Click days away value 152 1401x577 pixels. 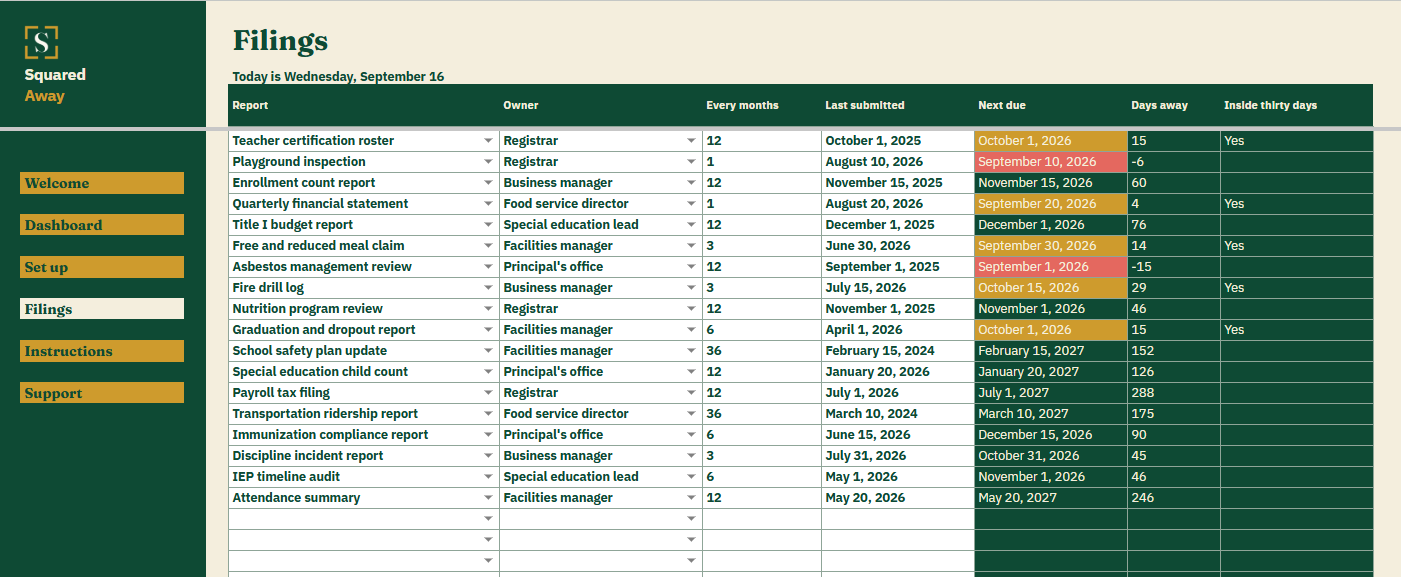click(x=1174, y=351)
